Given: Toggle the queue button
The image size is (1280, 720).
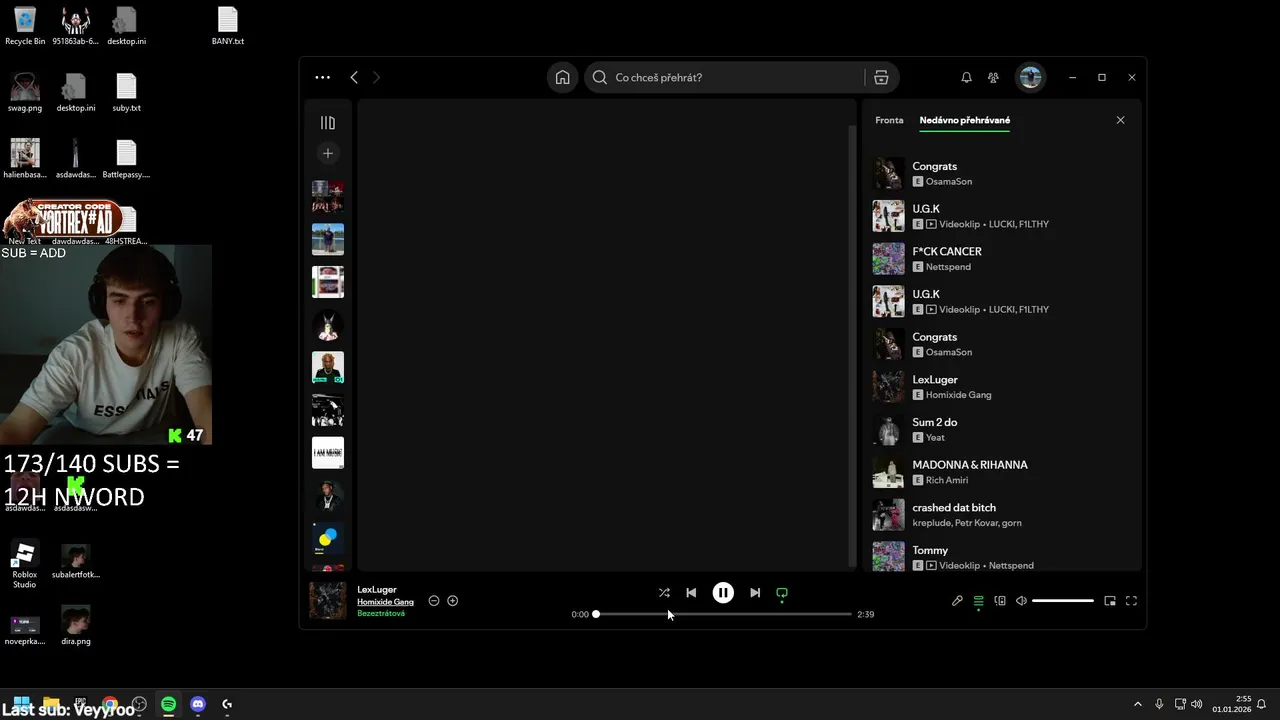Looking at the screenshot, I should point(978,601).
